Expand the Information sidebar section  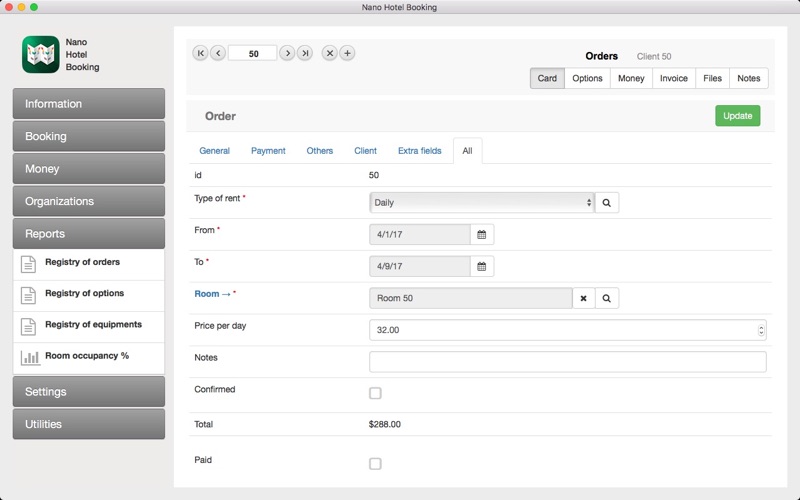(89, 104)
